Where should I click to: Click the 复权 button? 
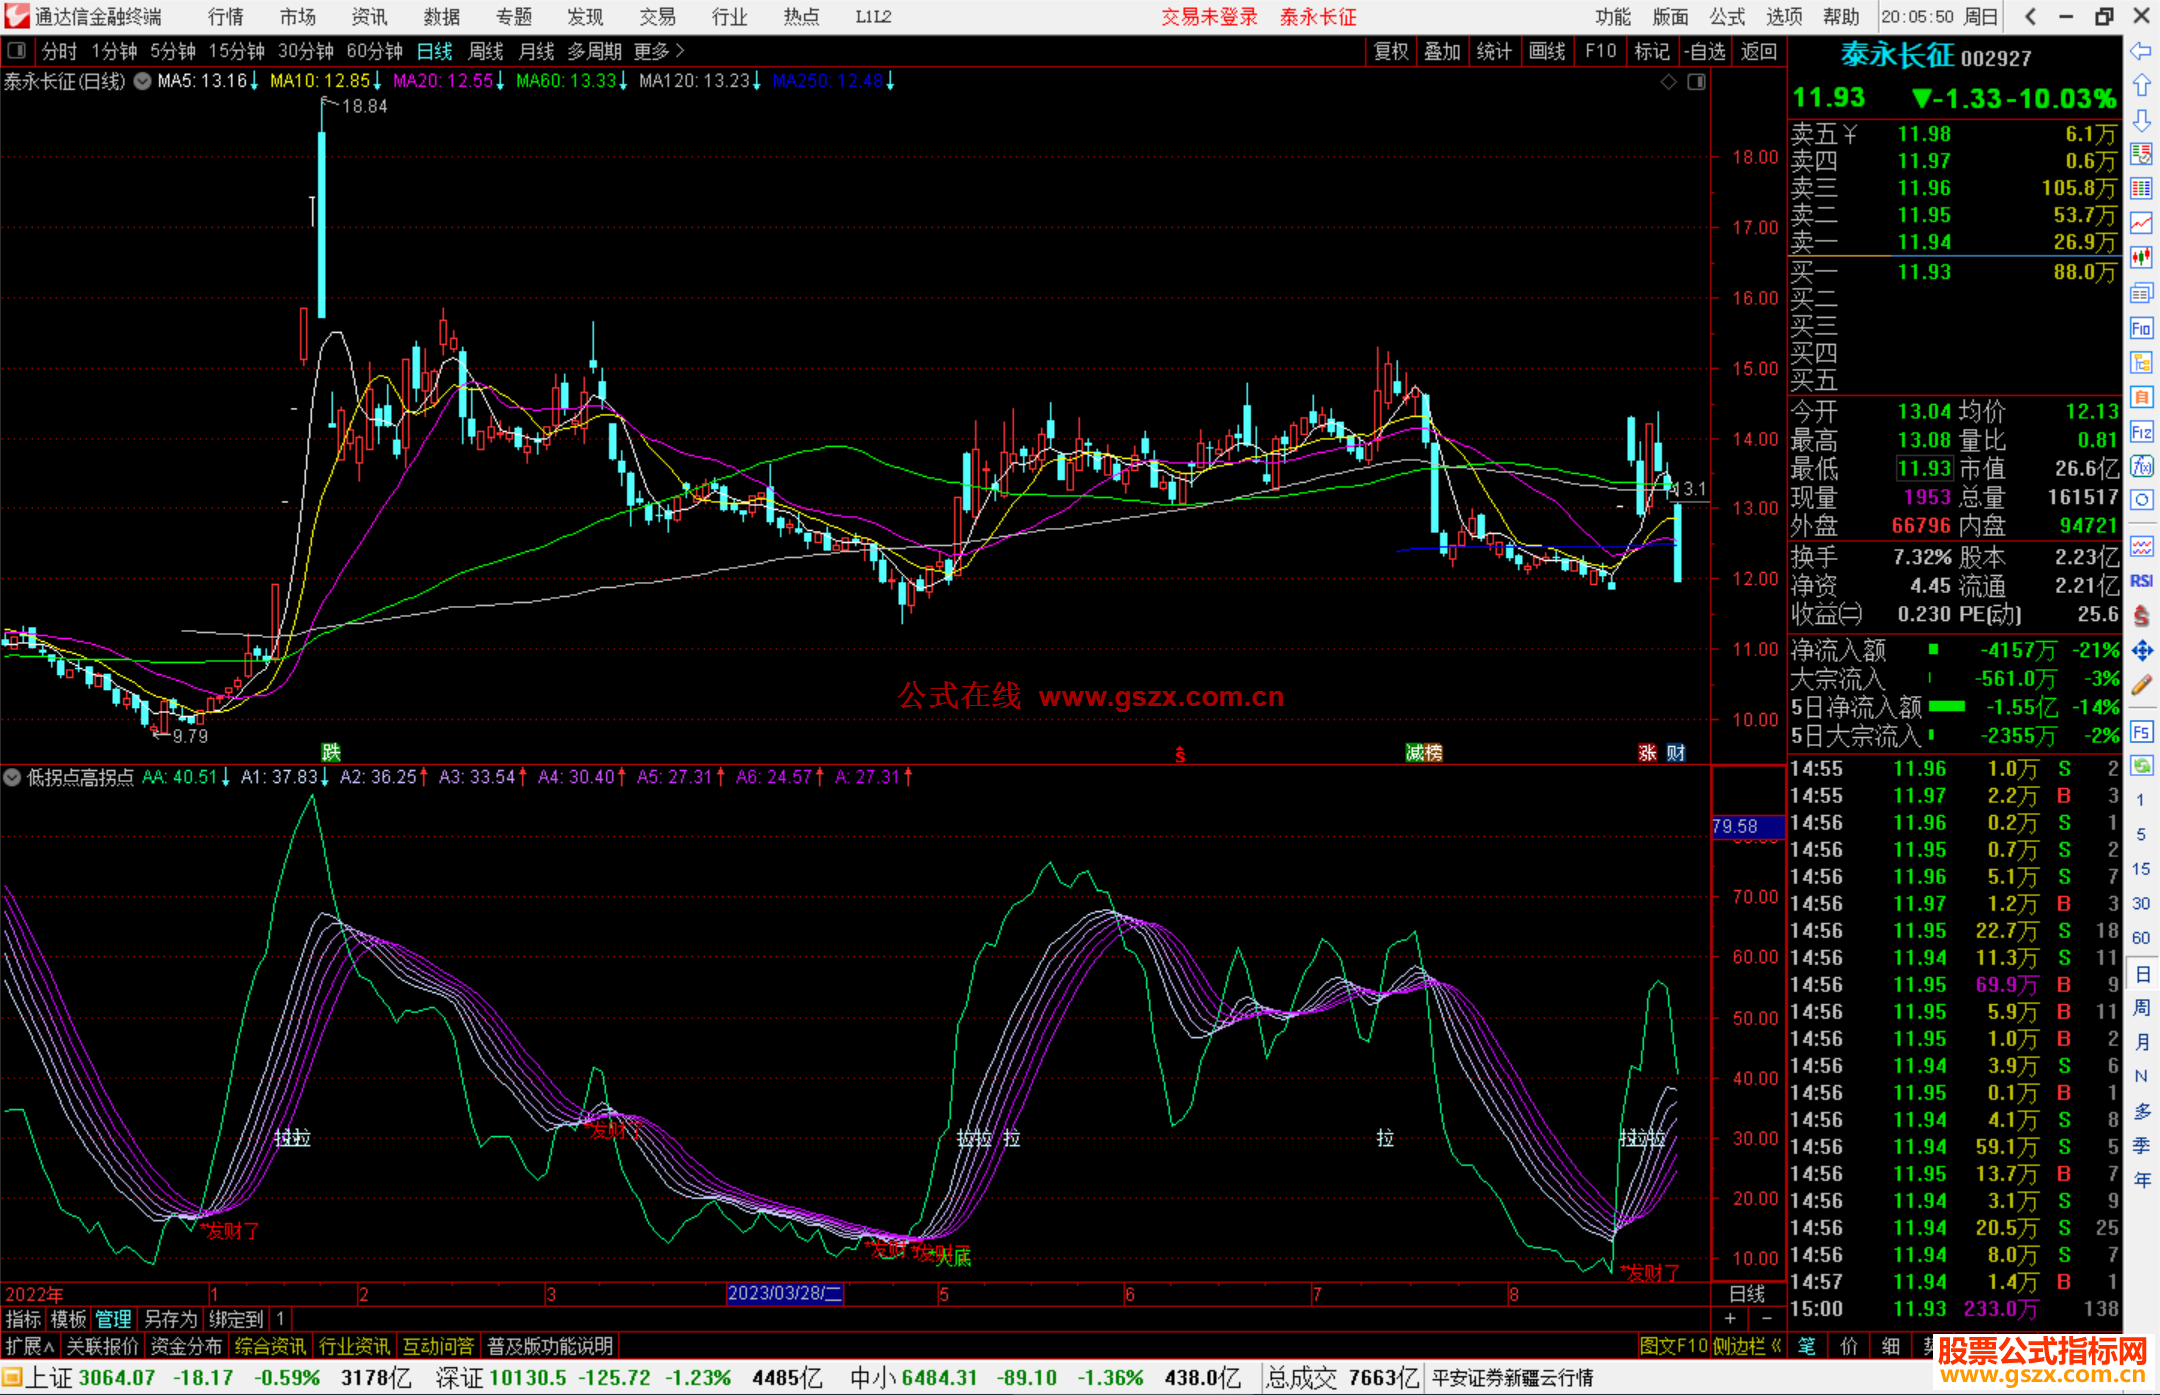point(1390,51)
